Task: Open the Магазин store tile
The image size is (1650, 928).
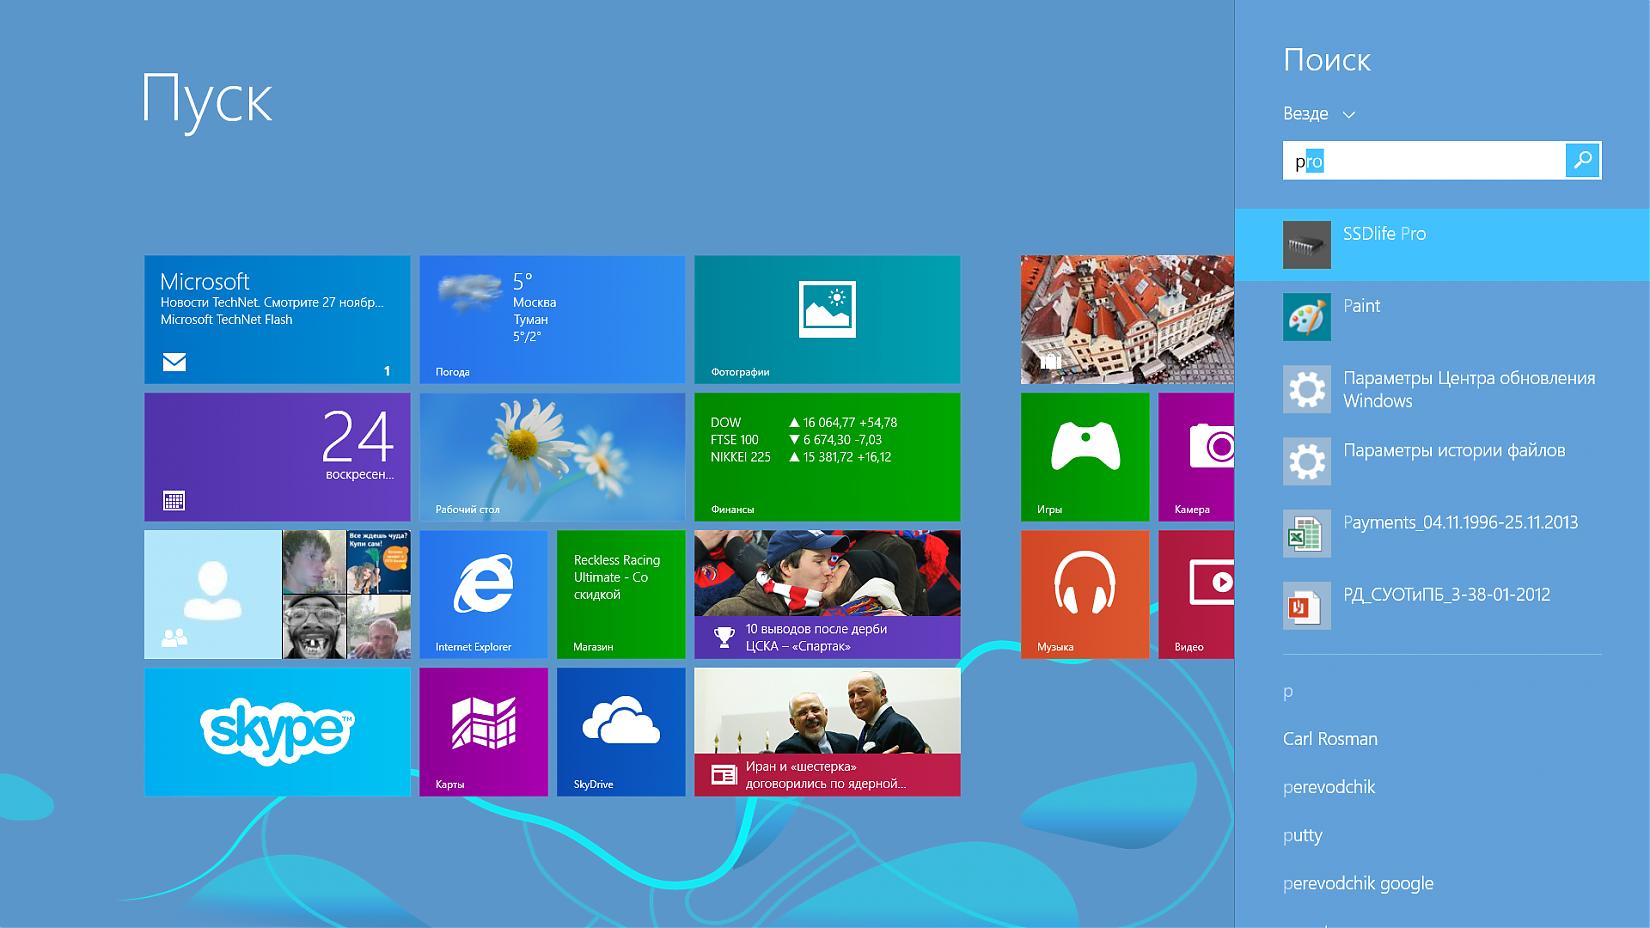Action: [x=621, y=594]
